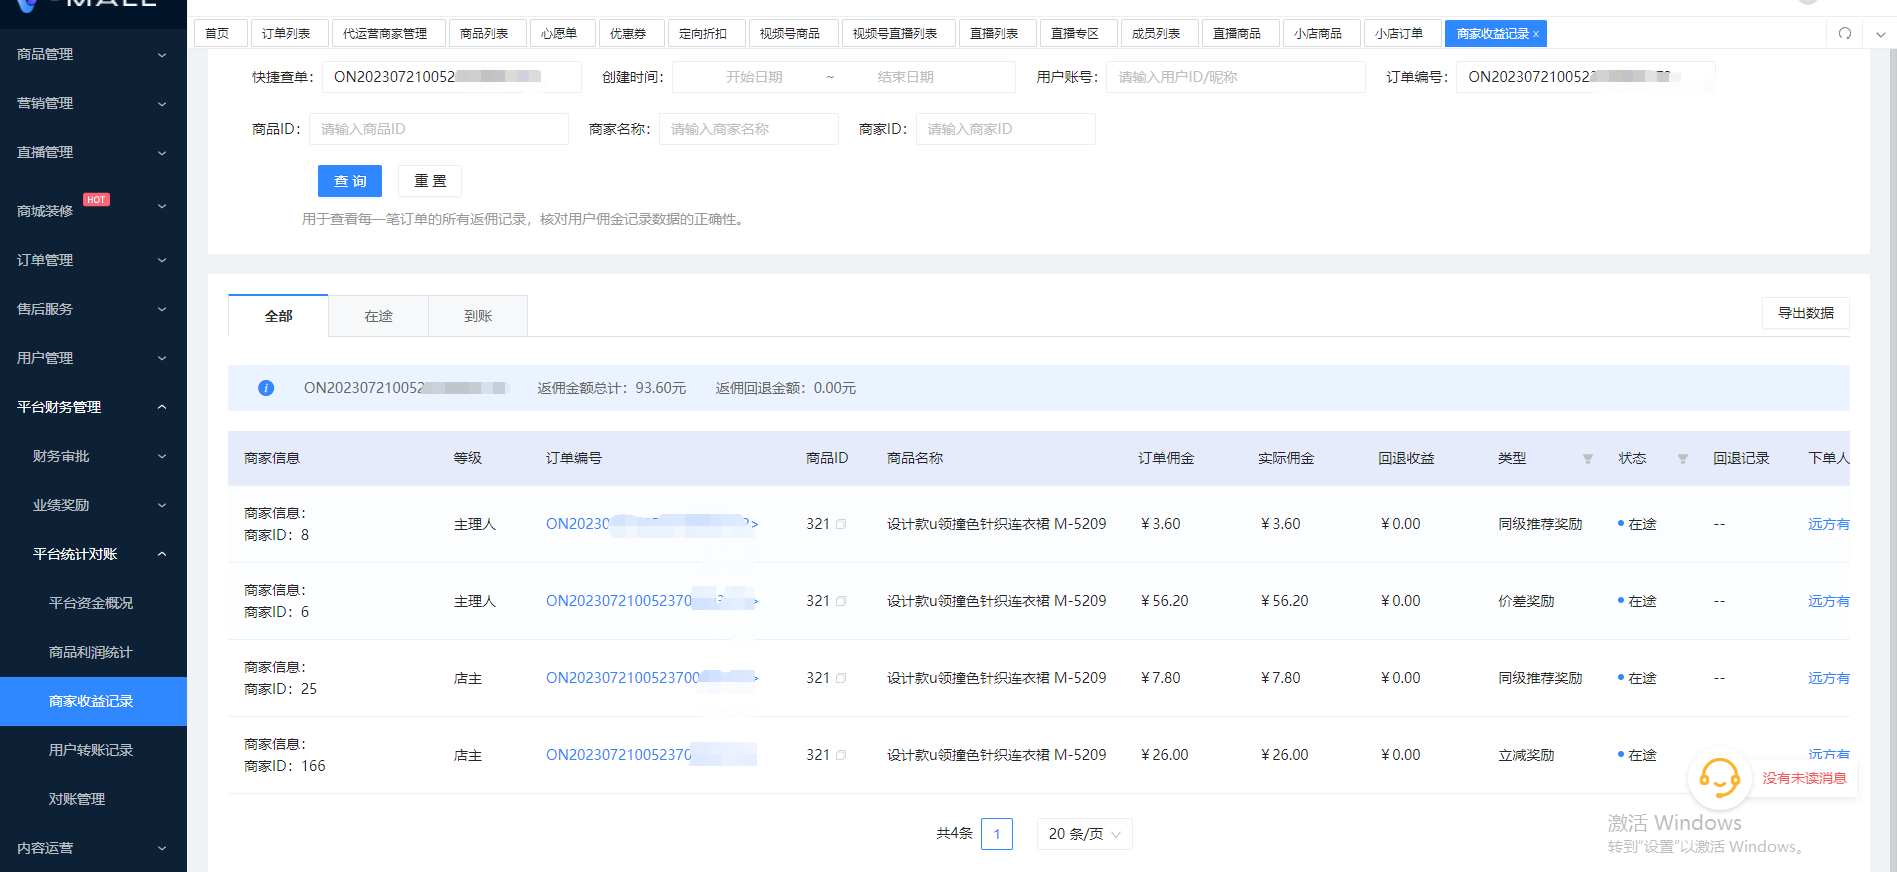Expand the 用户管理 sidebar menu
The image size is (1897, 872).
[93, 358]
